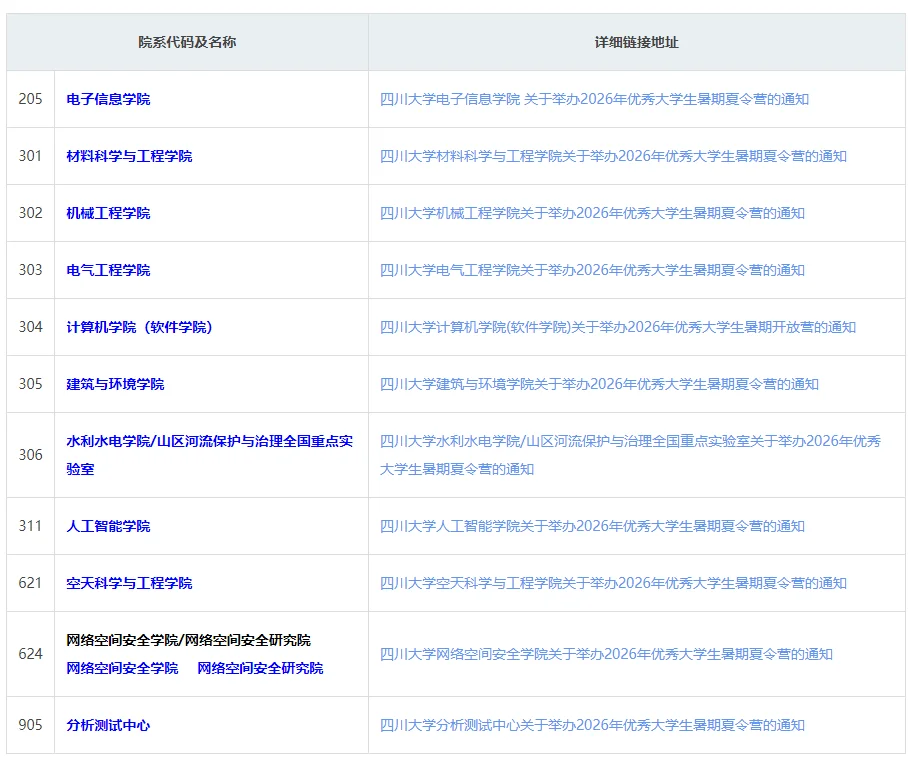Open the 电气工程学院 department link

coord(108,270)
